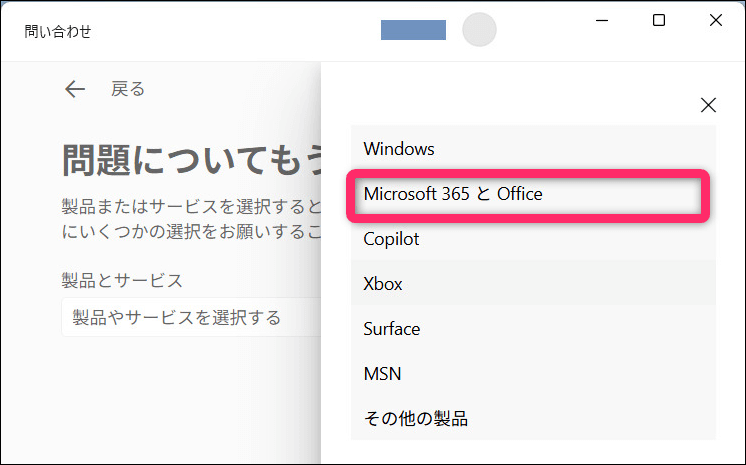Click the 戻る back label
The width and height of the screenshot is (746, 465).
[x=128, y=89]
